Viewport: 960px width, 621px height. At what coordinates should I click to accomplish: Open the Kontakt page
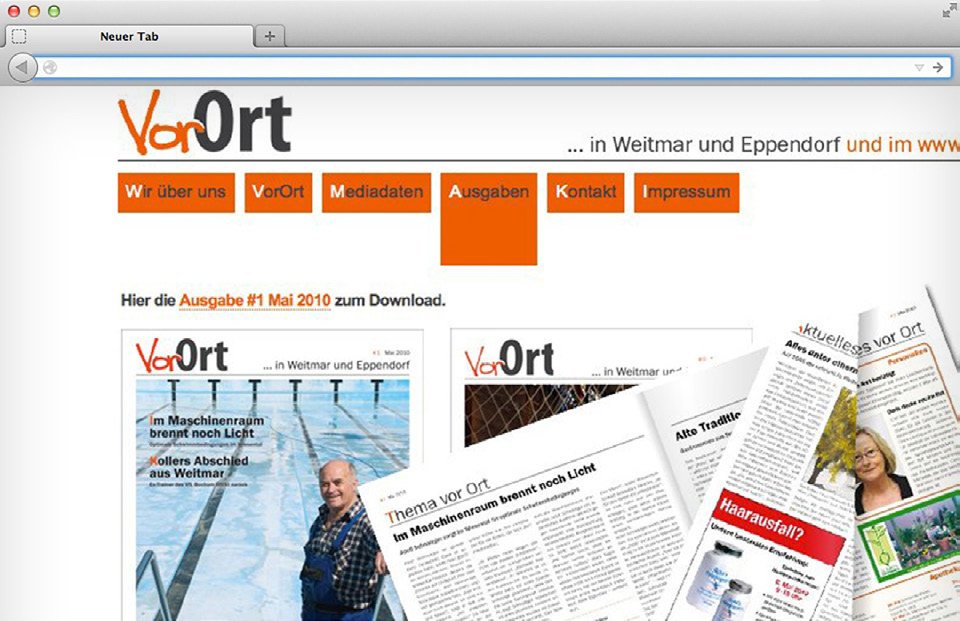coord(586,192)
